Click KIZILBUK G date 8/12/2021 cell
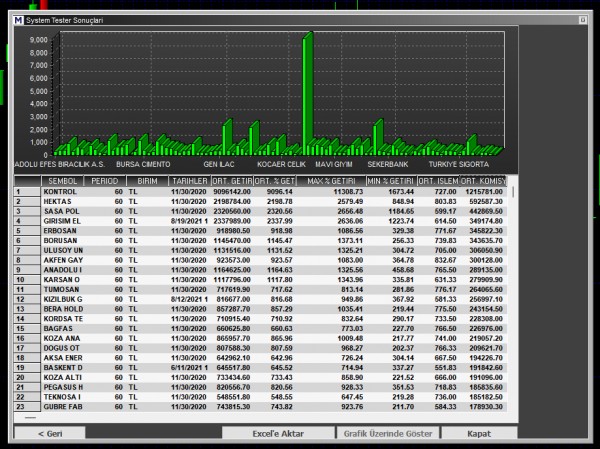This screenshot has height=449, width=600. (x=189, y=299)
